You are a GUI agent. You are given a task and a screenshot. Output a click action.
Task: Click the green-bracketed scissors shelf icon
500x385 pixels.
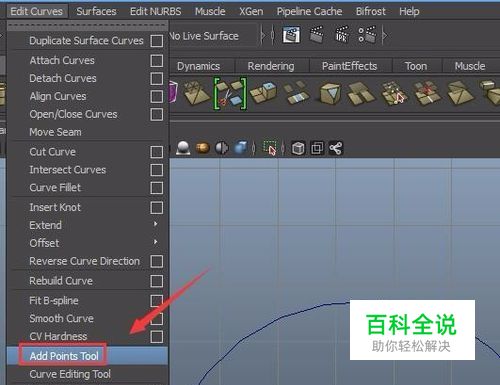coord(230,94)
